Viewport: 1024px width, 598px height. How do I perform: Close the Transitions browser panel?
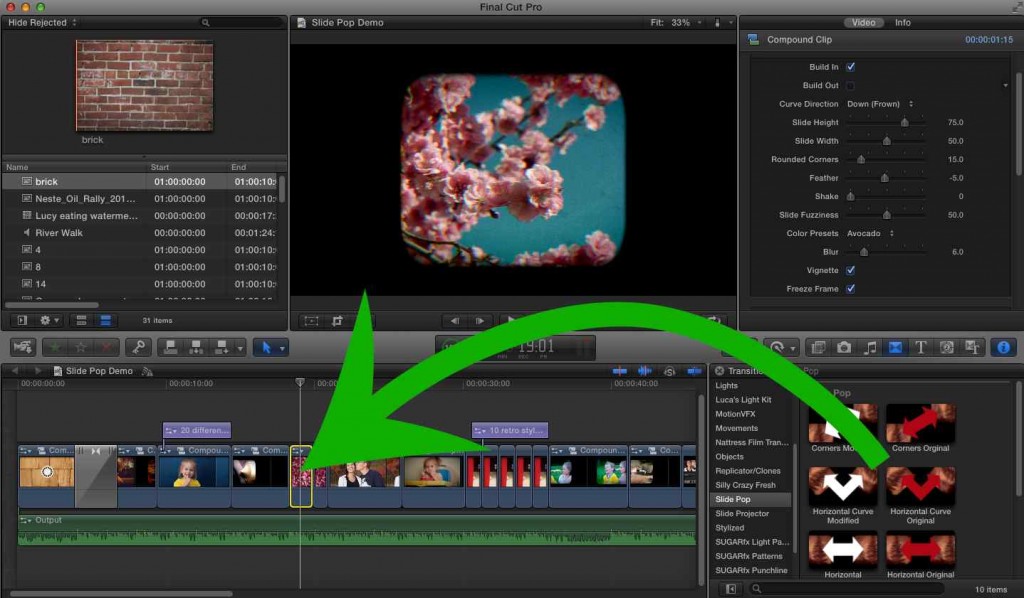point(719,371)
